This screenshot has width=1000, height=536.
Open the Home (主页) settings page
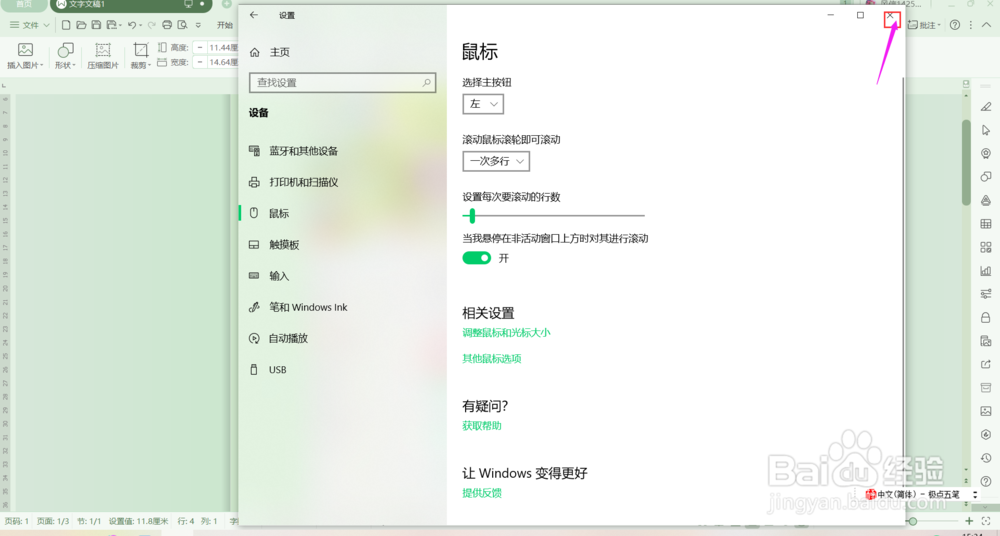click(269, 52)
